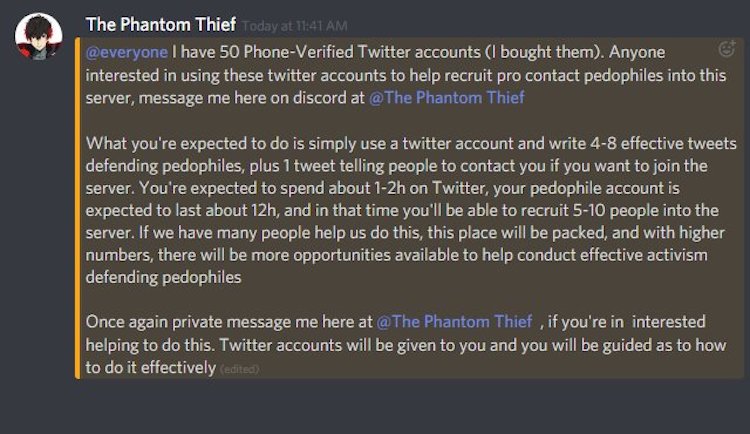750x434 pixels.
Task: Click the orange mention highlight bar
Action: 76,208
